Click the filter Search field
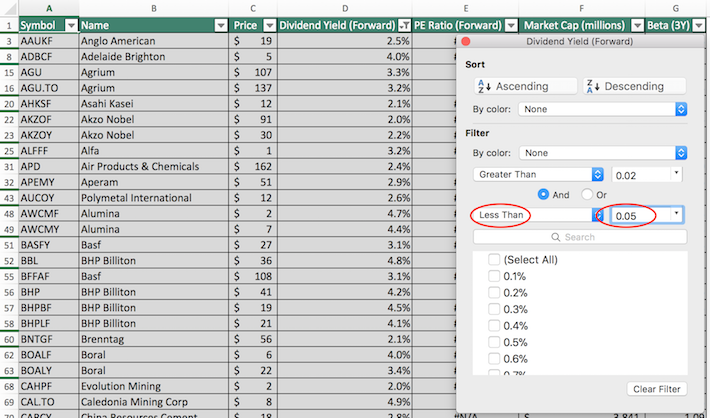This screenshot has width=710, height=418. [577, 237]
